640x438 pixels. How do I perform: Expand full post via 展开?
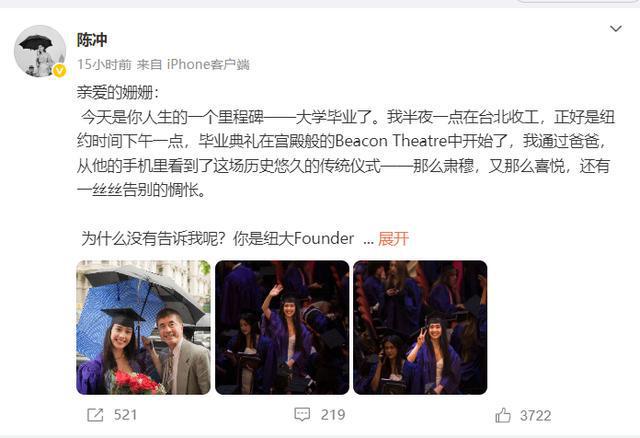[x=393, y=239]
